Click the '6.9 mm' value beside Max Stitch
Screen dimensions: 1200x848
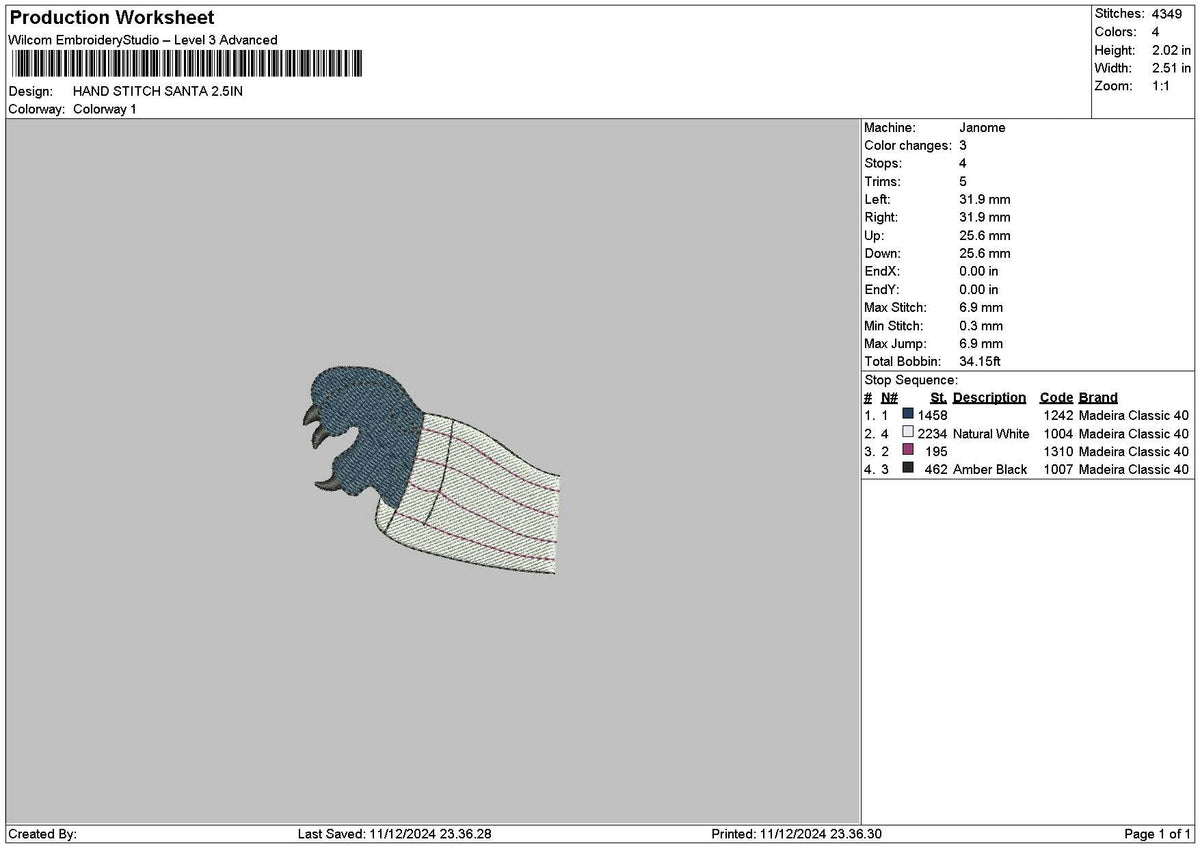coord(981,307)
